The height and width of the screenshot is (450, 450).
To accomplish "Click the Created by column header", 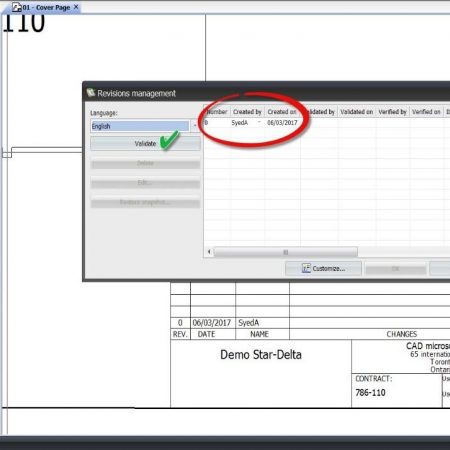I will (247, 112).
